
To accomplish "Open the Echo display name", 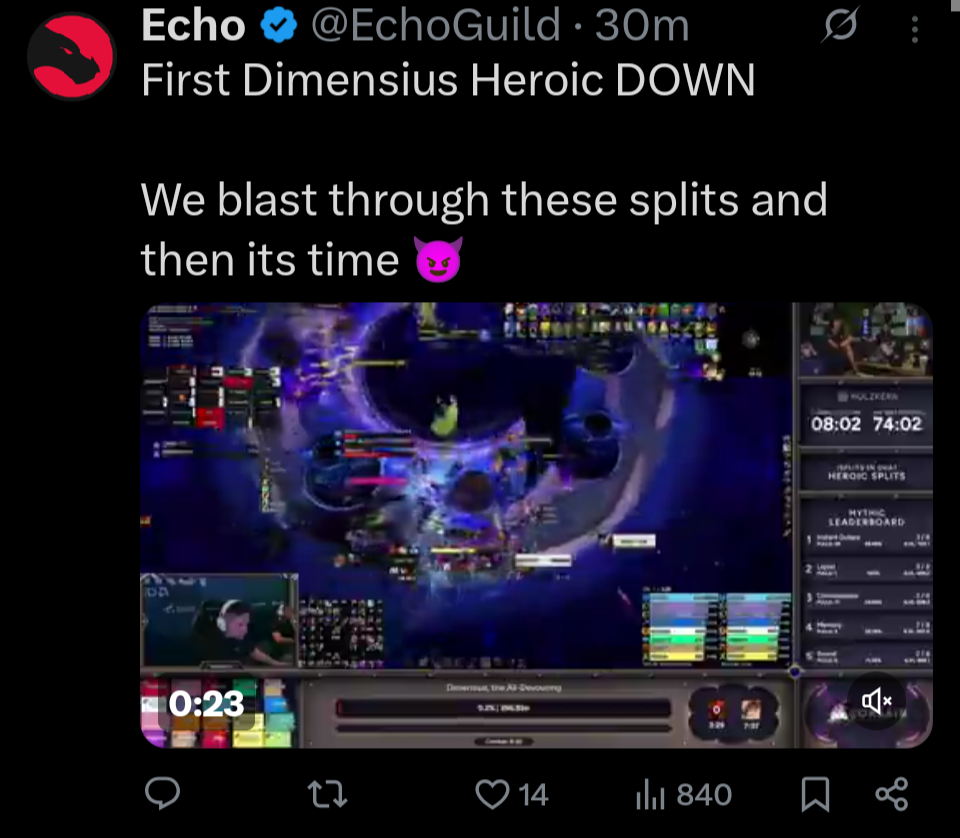I will tap(193, 25).
